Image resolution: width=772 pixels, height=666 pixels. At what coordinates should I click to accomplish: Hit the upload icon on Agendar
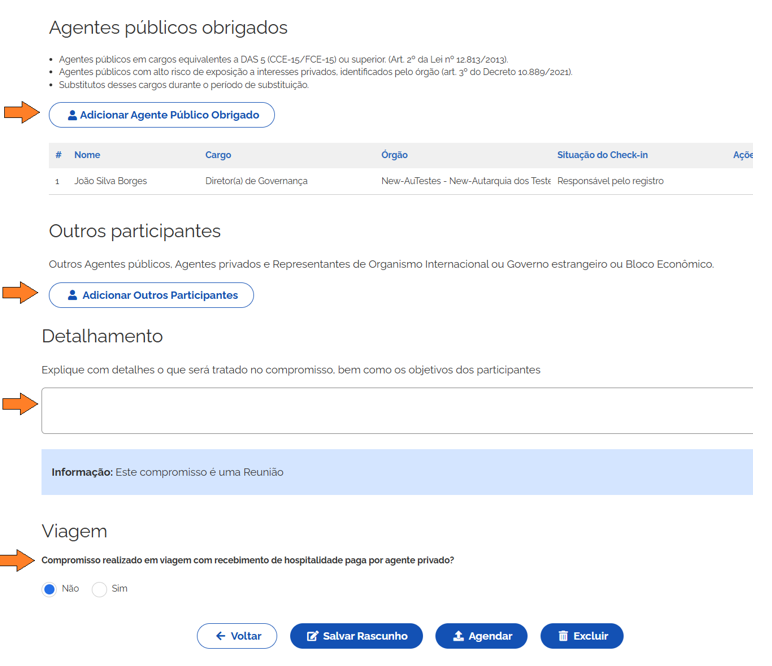458,636
